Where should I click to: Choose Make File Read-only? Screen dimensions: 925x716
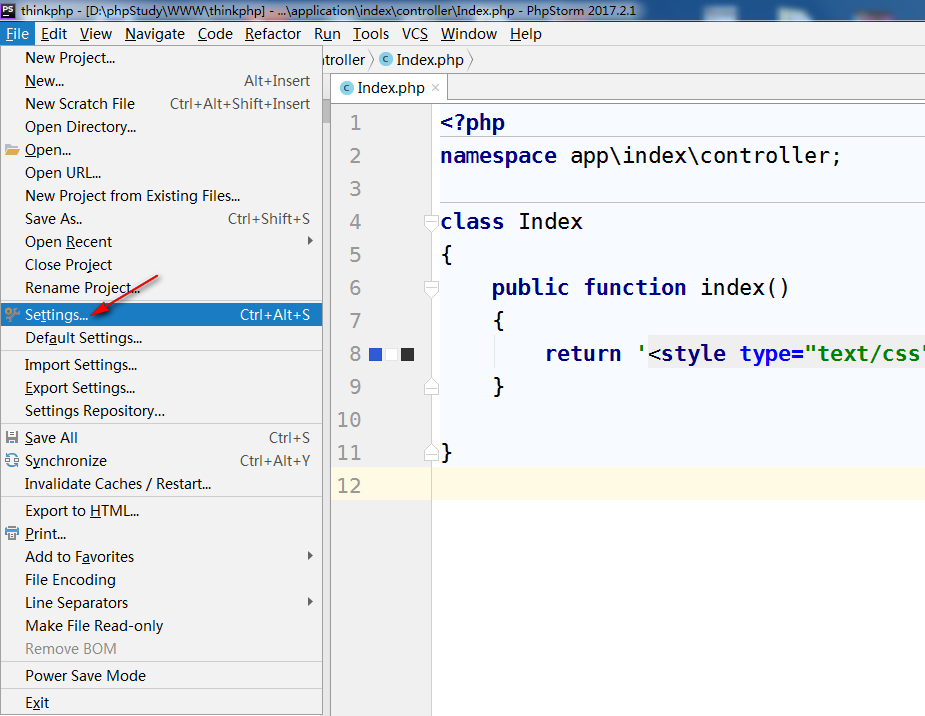point(162,626)
